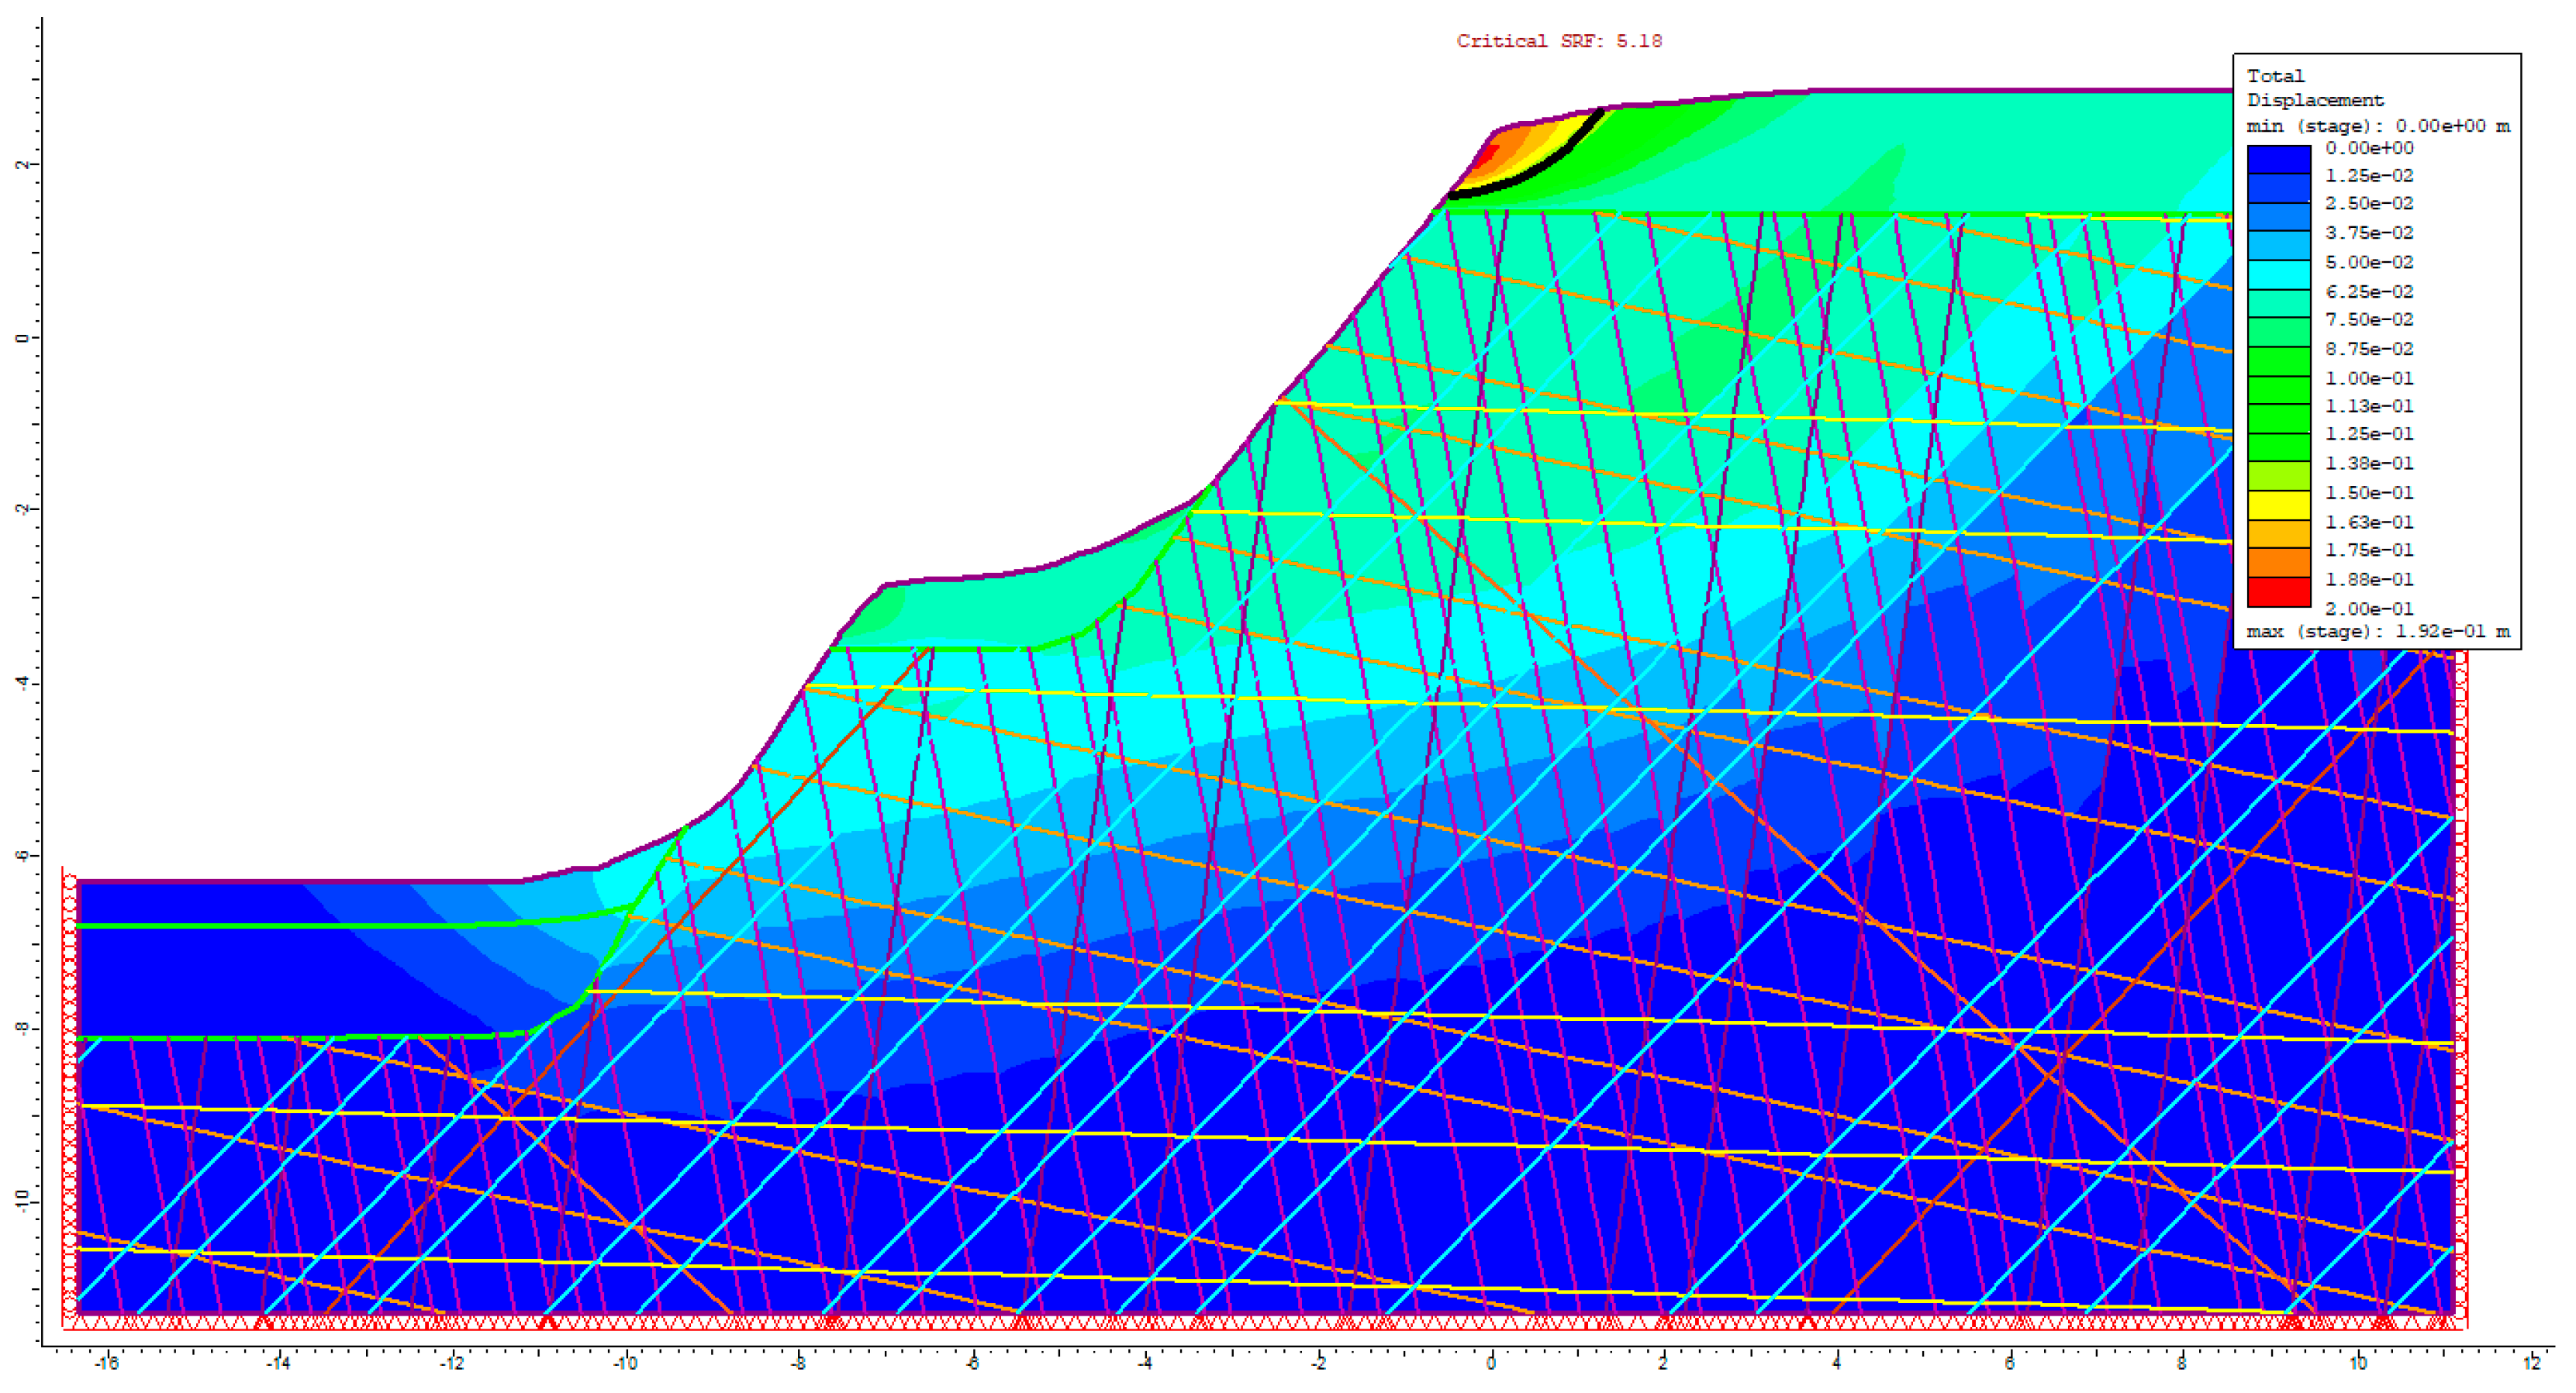Click the cyan 5.00e-02 legend swatch
This screenshot has height=1393, width=2576.
[x=2278, y=275]
